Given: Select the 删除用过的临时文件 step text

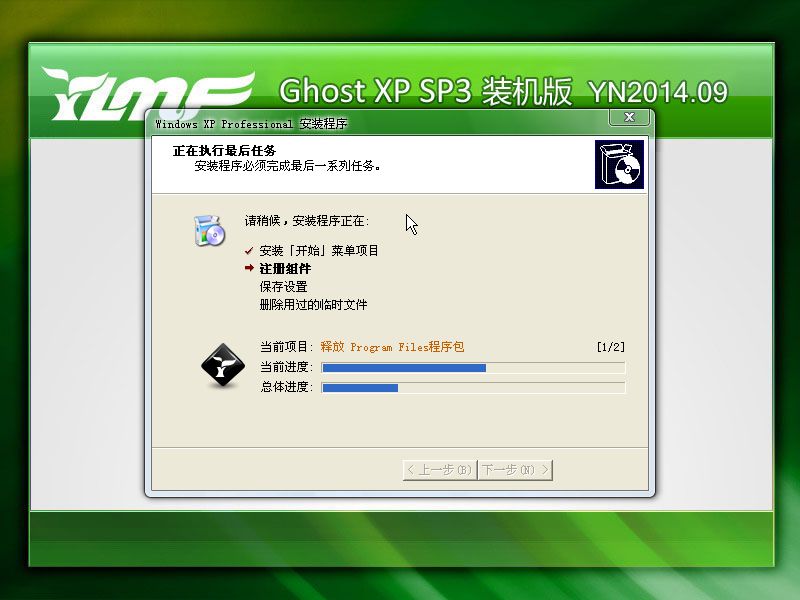Looking at the screenshot, I should 313,305.
